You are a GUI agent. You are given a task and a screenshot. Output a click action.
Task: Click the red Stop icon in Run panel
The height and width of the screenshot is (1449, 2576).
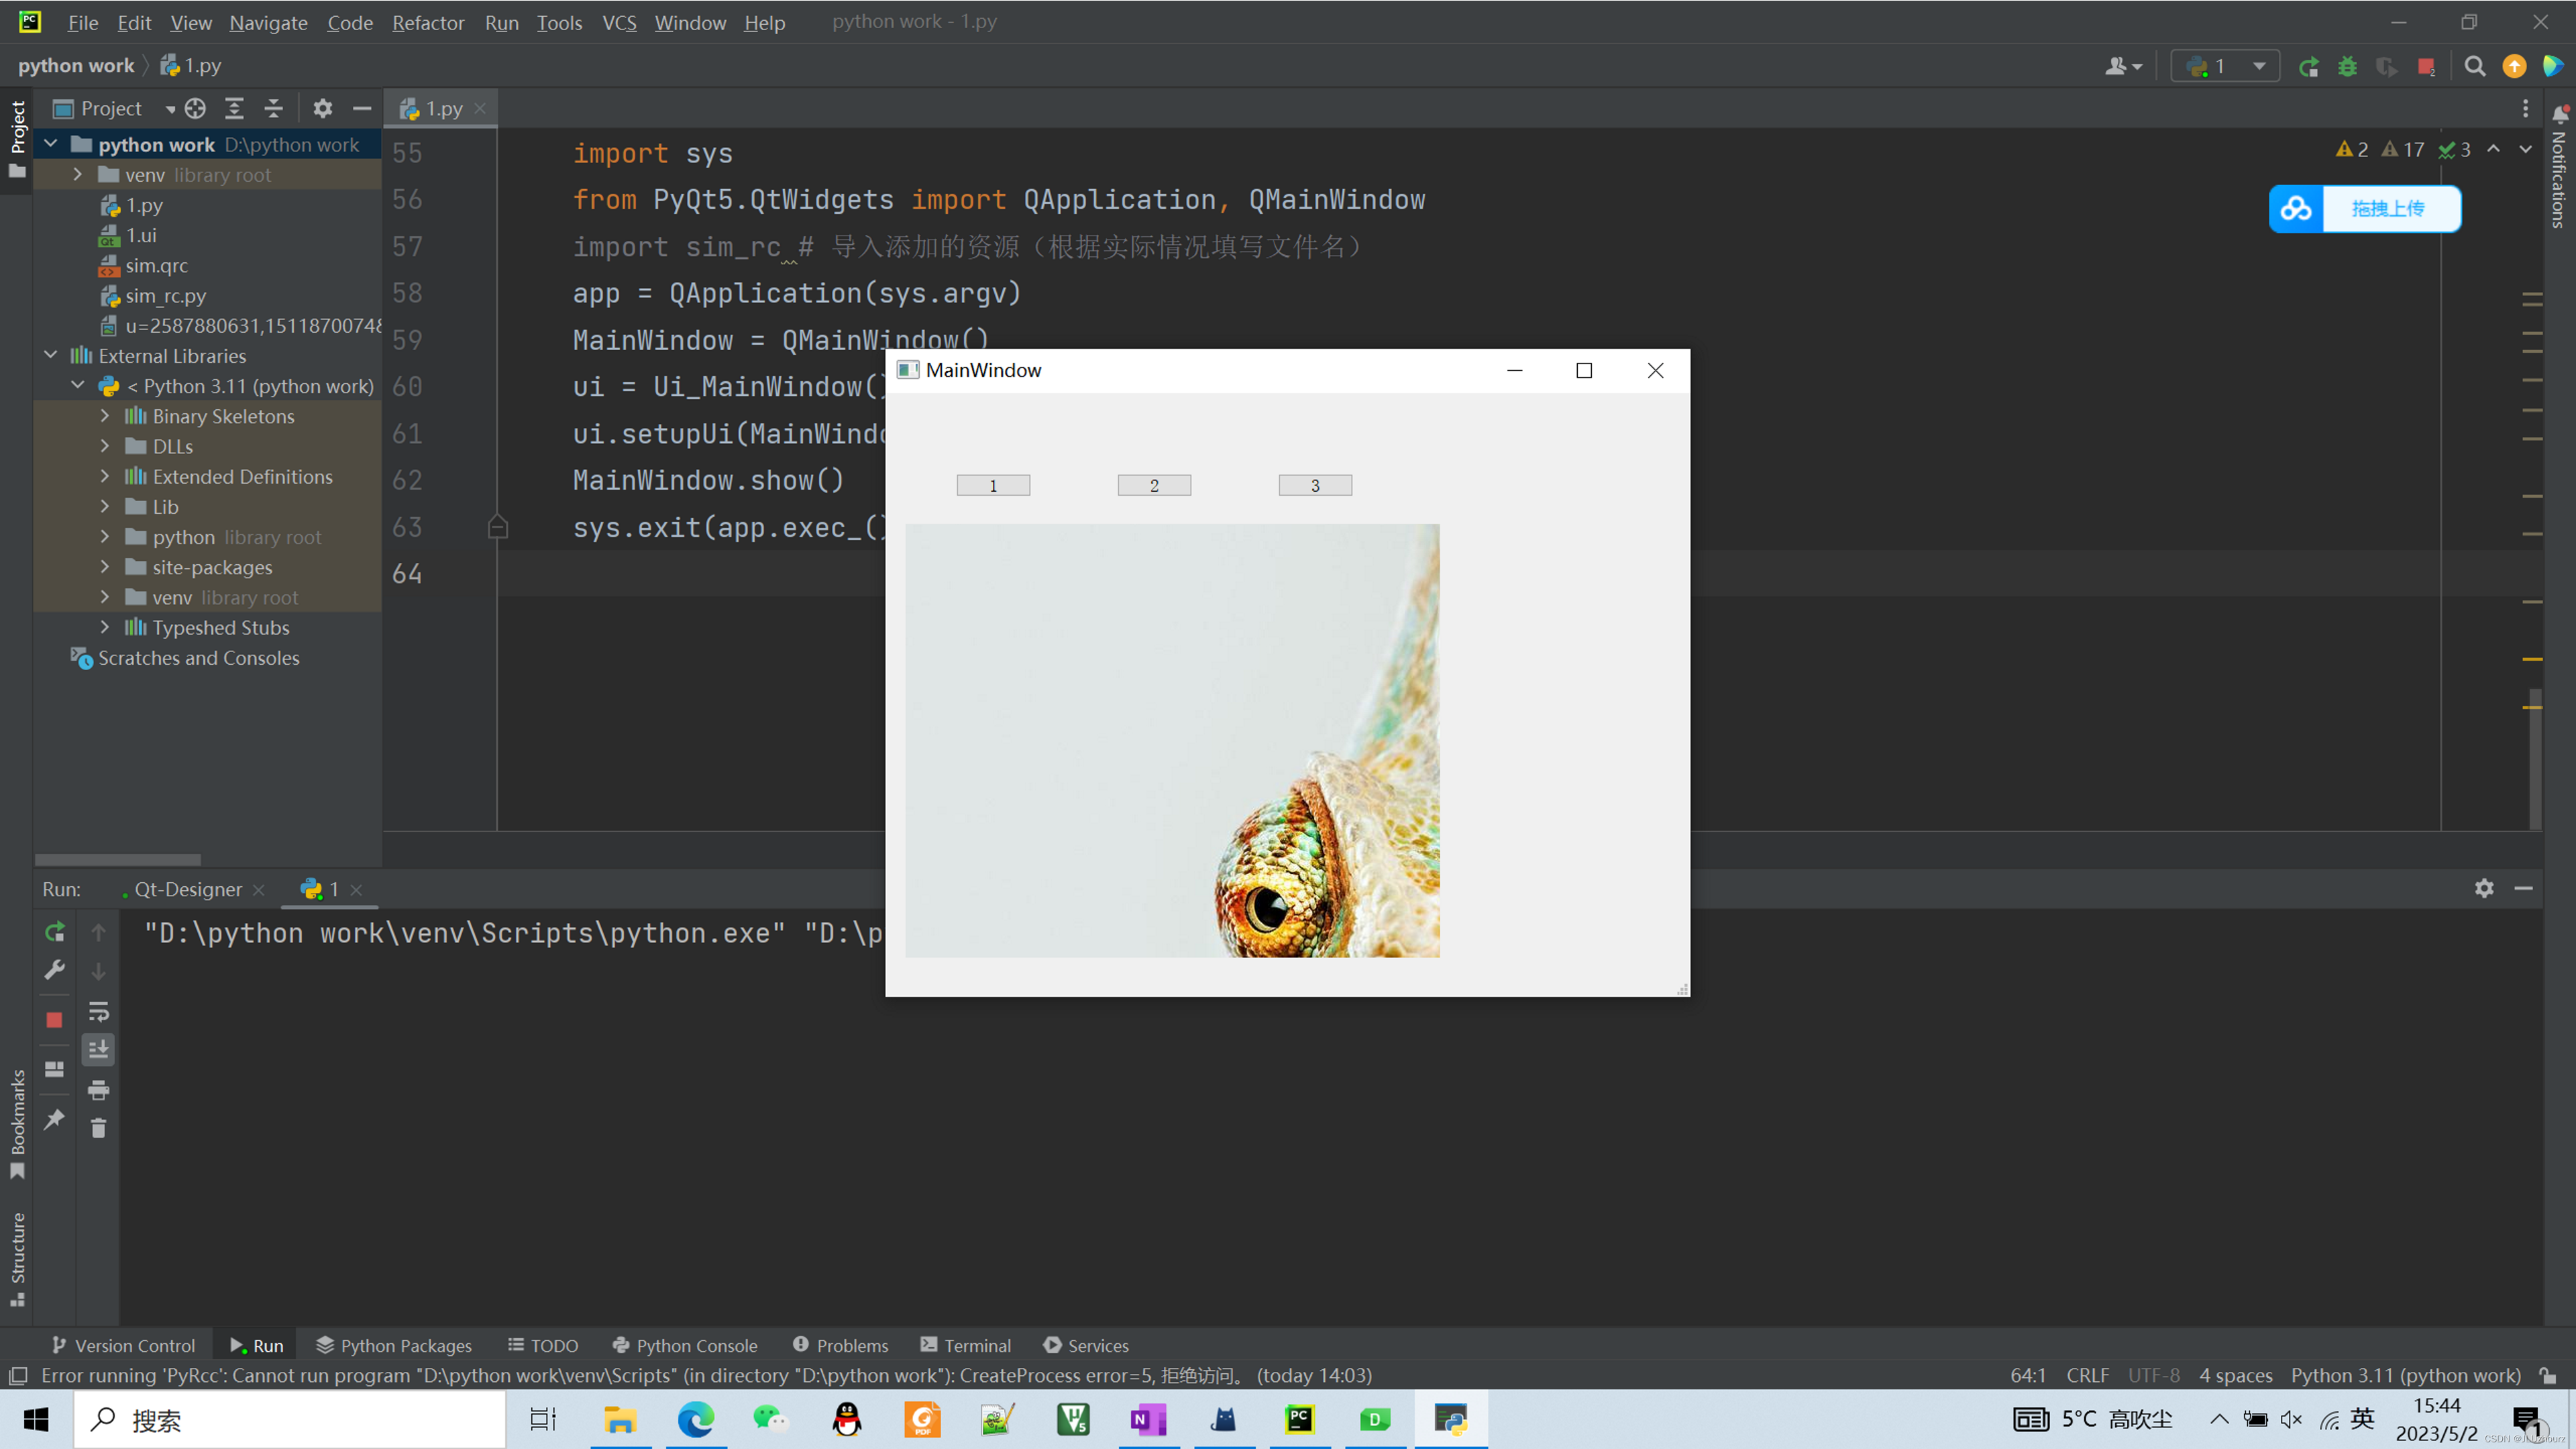tap(54, 1019)
